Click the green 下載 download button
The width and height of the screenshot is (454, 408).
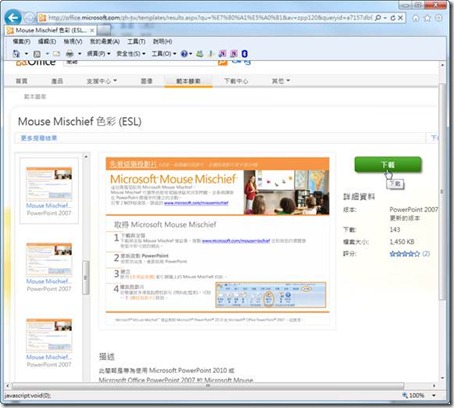[388, 165]
